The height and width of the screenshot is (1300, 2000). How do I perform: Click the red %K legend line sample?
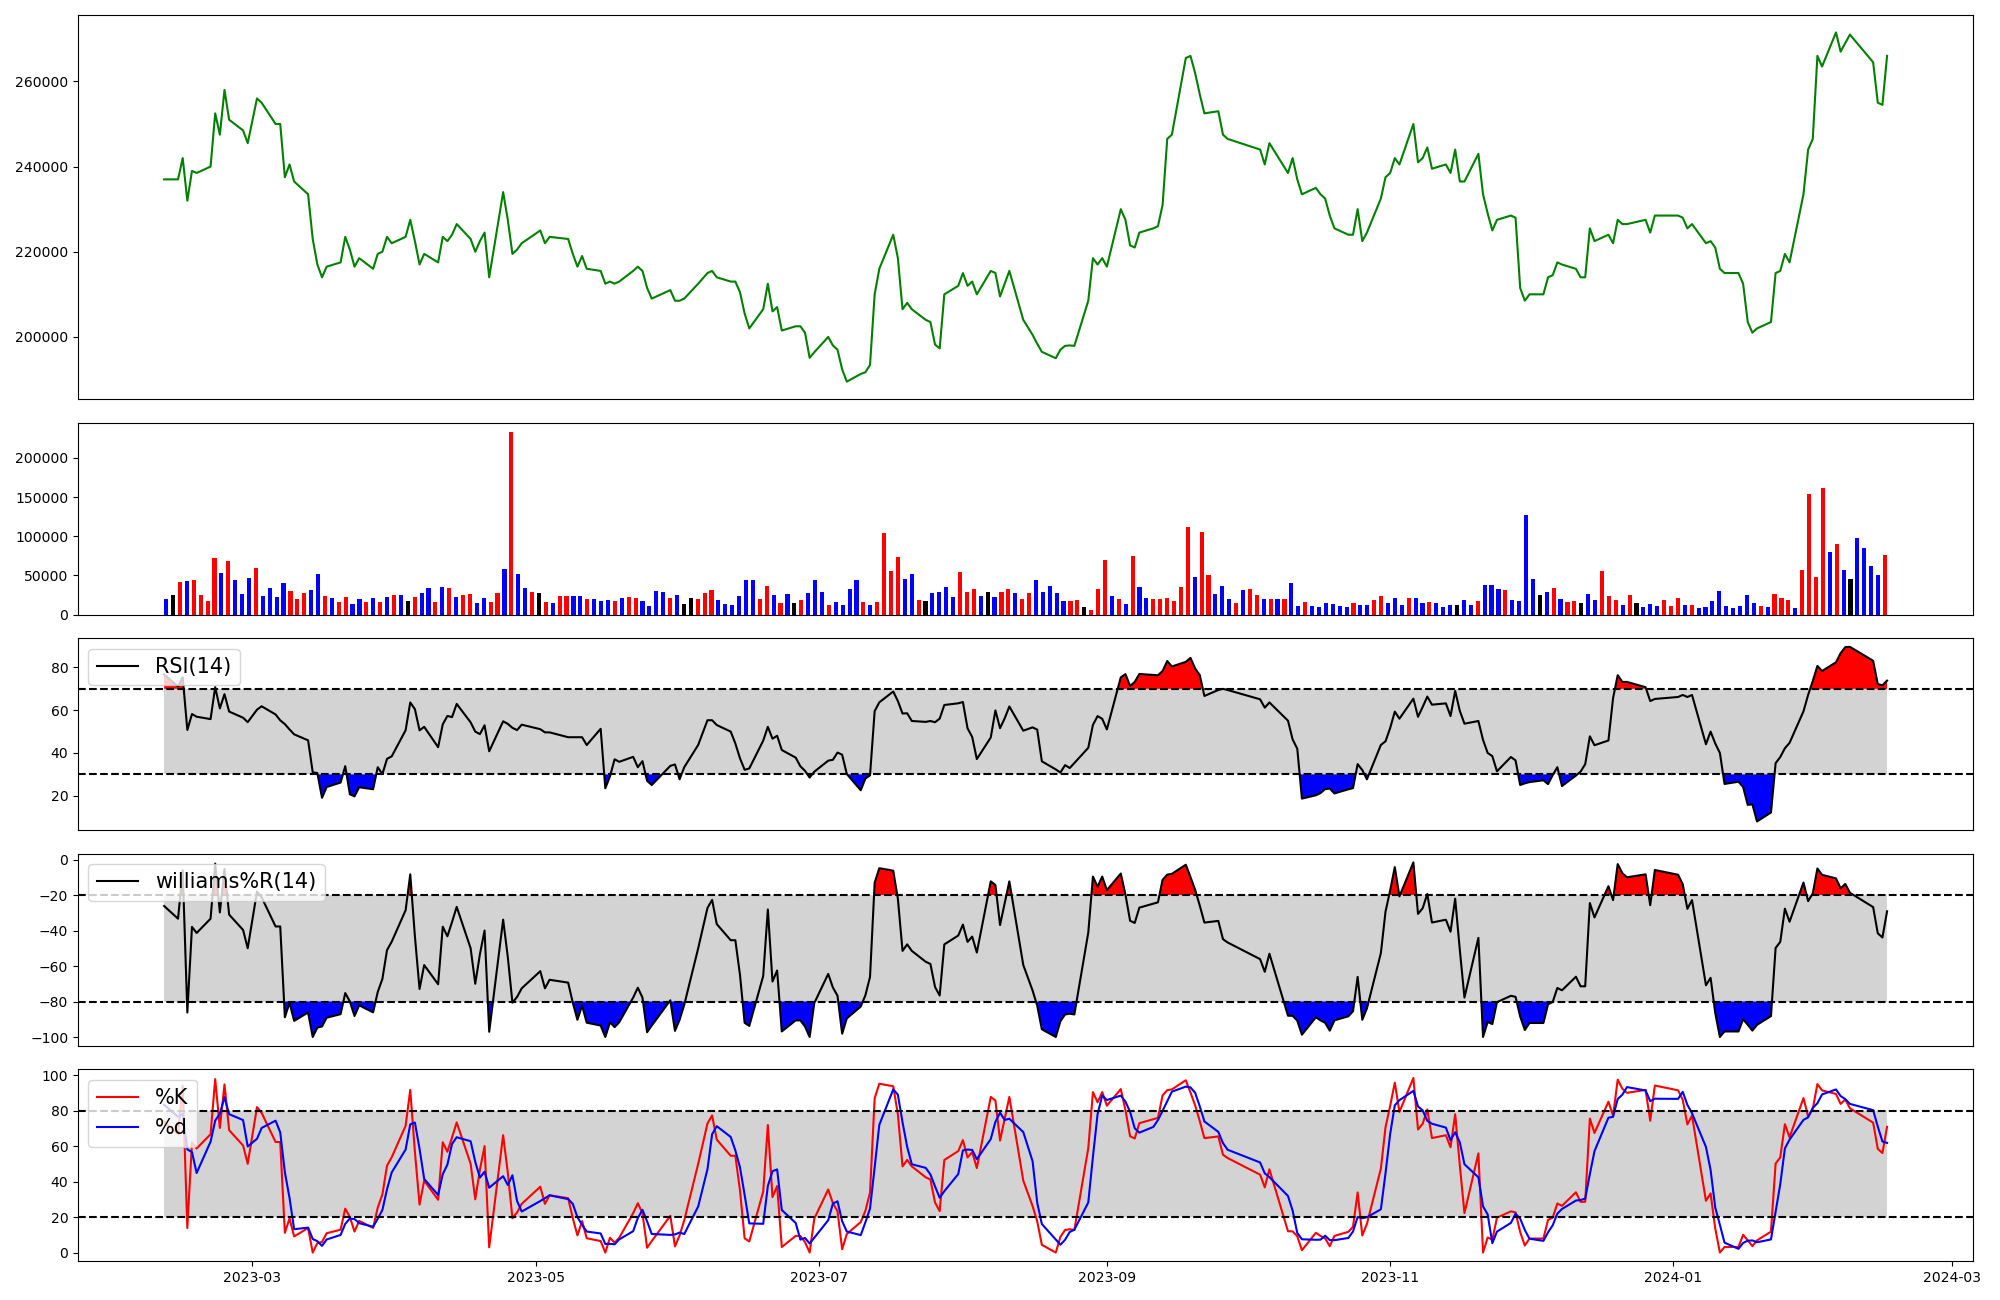[x=117, y=1097]
